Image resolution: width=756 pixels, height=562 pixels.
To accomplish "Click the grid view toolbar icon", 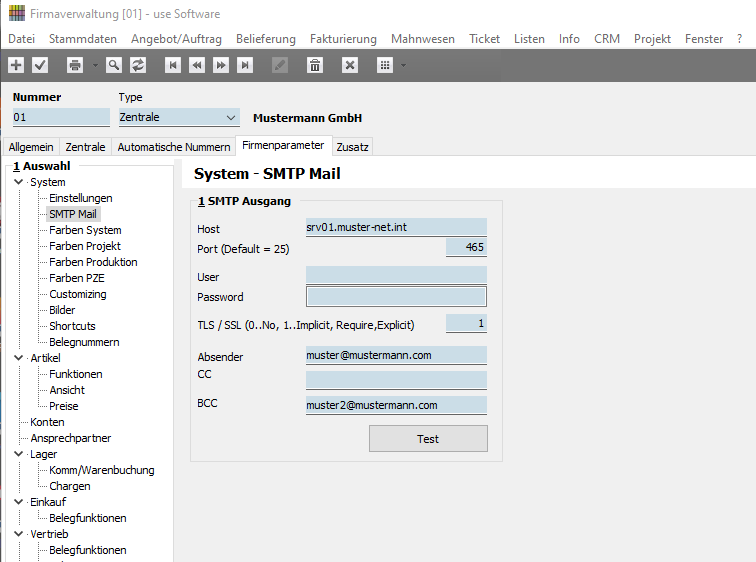I will pos(385,65).
